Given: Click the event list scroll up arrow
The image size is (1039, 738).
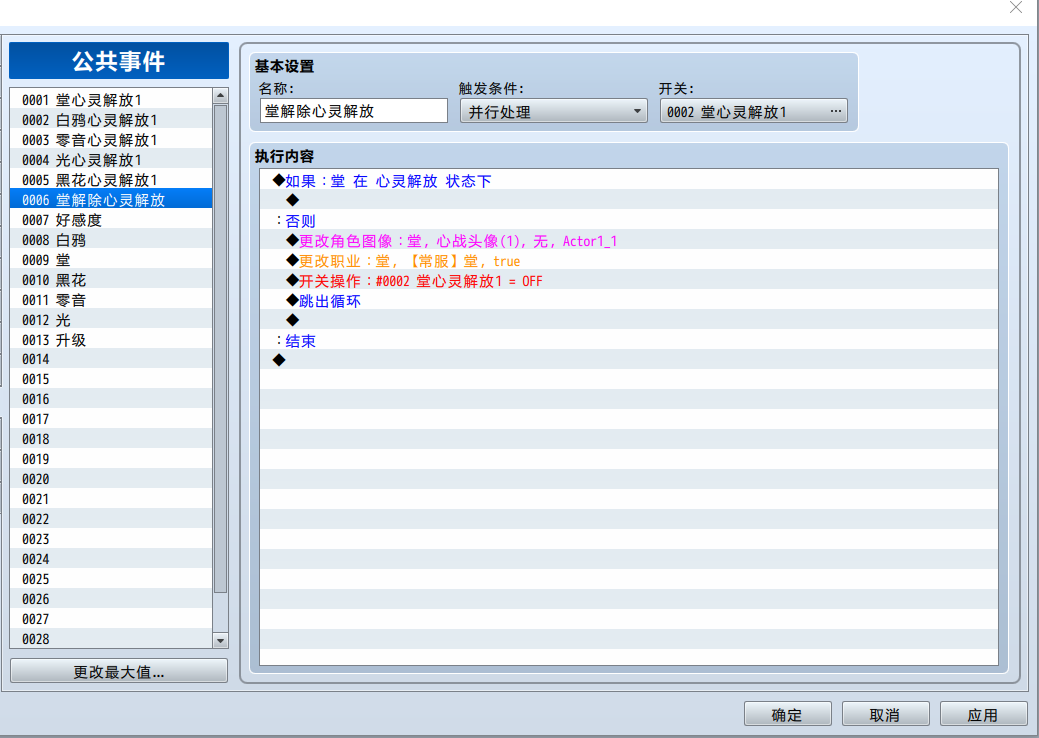Looking at the screenshot, I should (221, 96).
